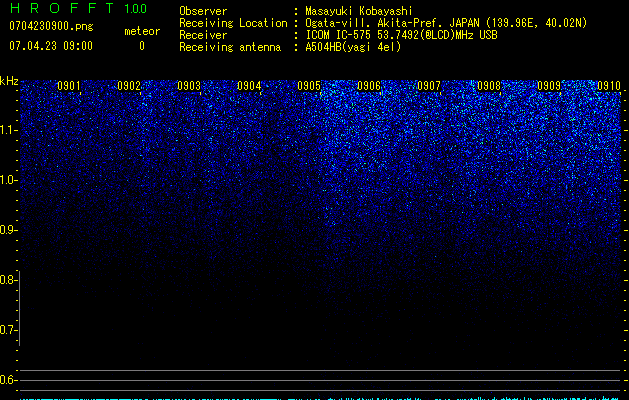Select the file name 0704230900.png
This screenshot has height=400, width=629.
coord(51,27)
